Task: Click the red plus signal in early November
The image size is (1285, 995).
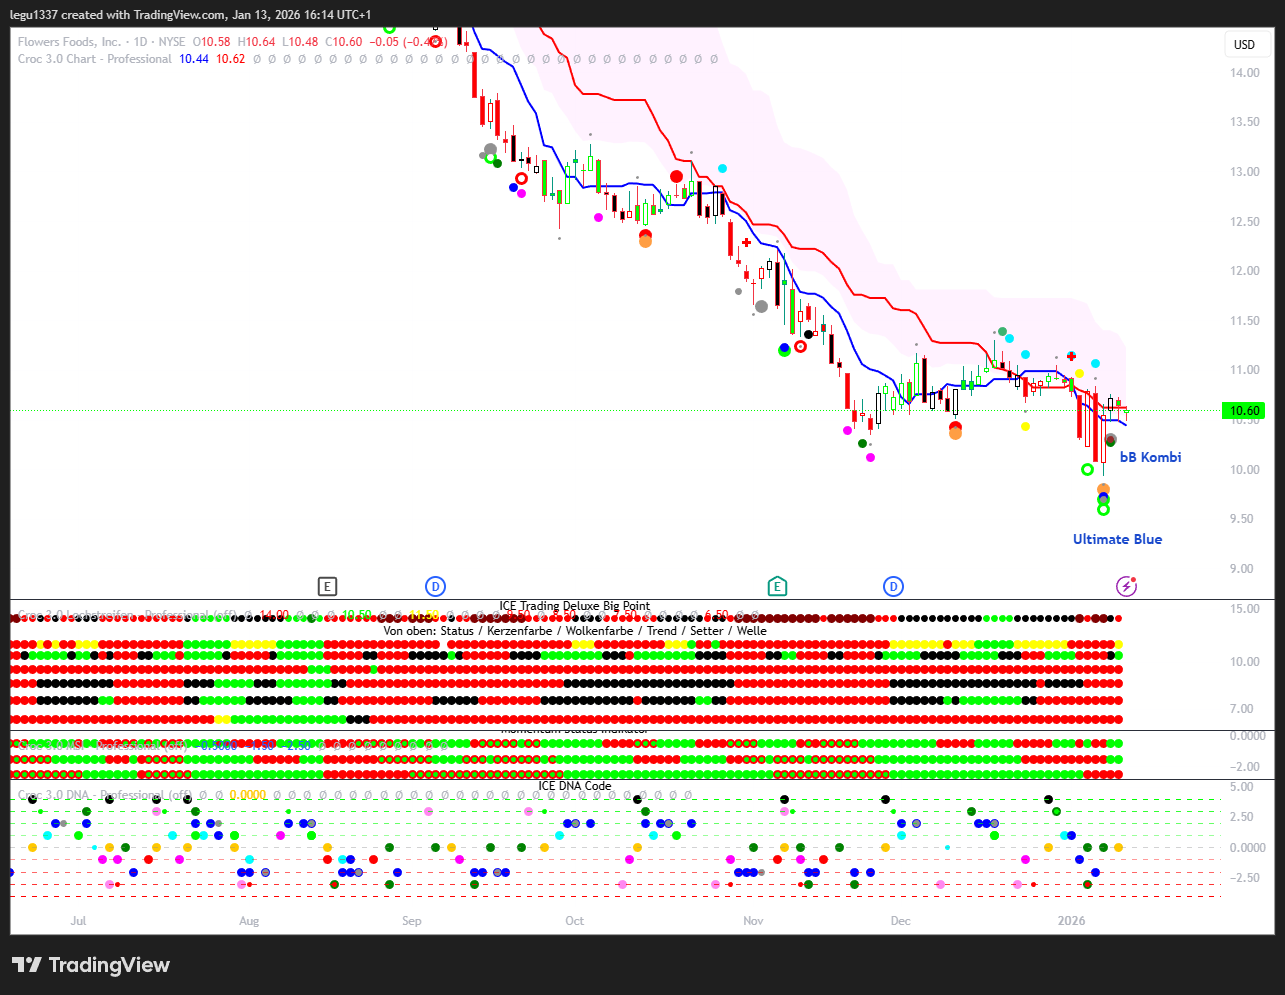Action: (746, 242)
